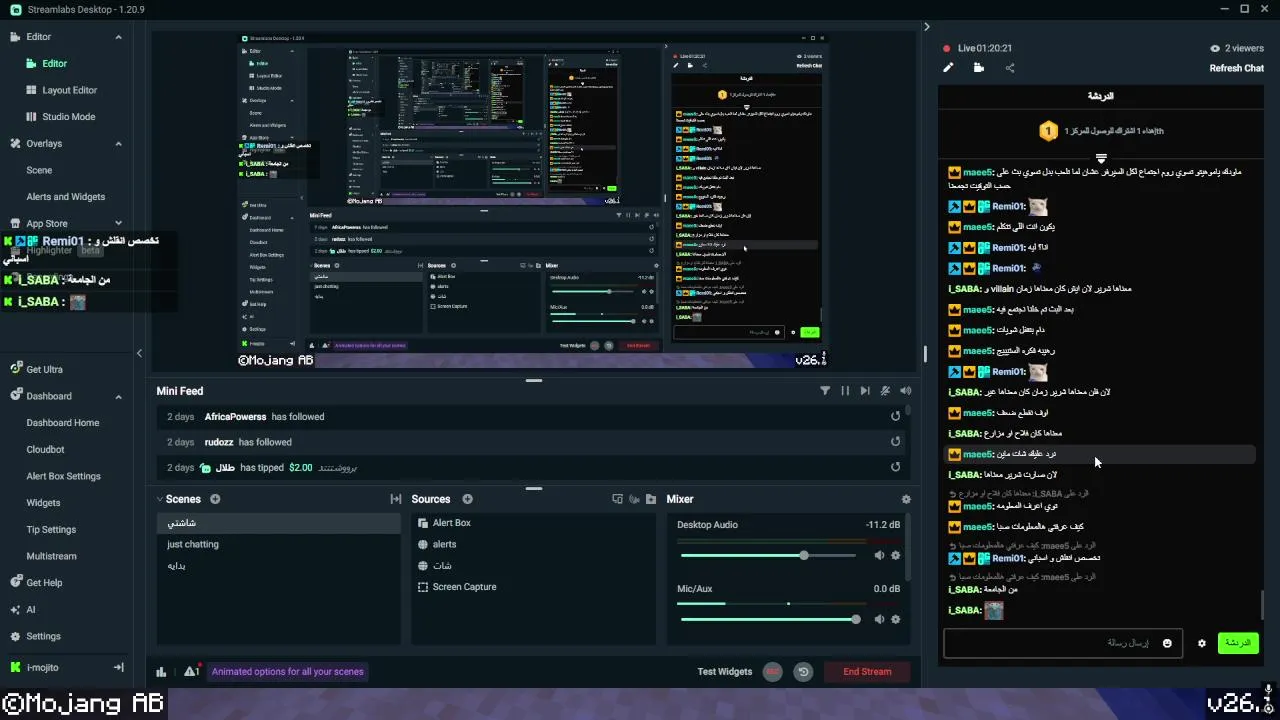
Task: Open Mixer advanced settings gear
Action: [x=906, y=499]
